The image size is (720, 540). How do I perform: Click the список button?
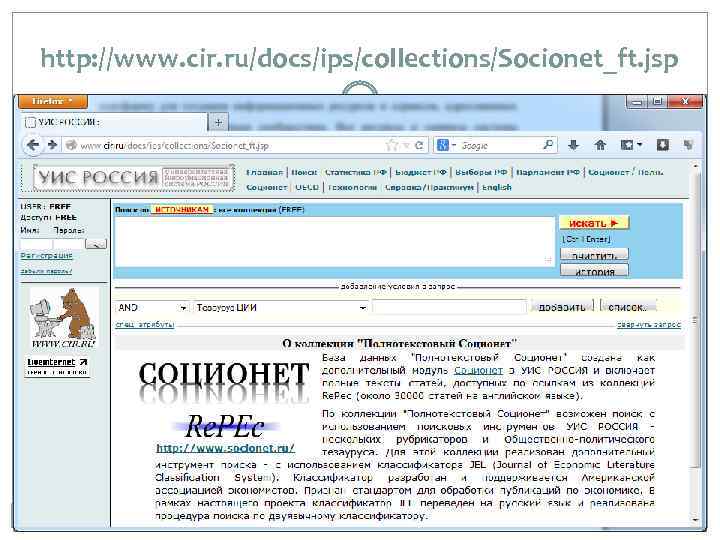[628, 307]
